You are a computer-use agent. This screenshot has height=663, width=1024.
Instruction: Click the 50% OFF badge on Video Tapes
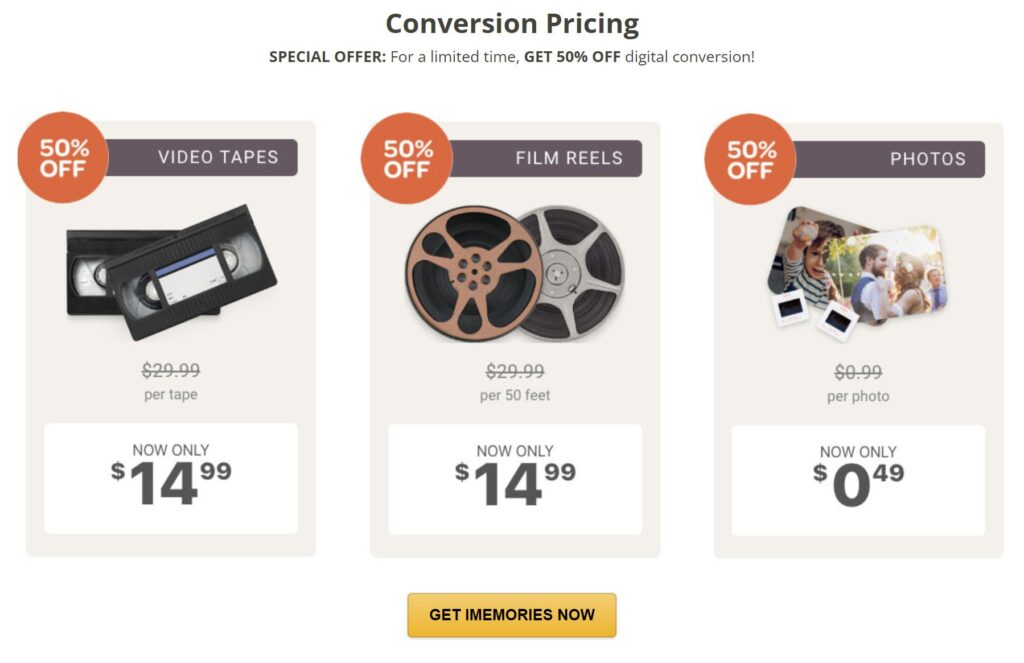[64, 158]
